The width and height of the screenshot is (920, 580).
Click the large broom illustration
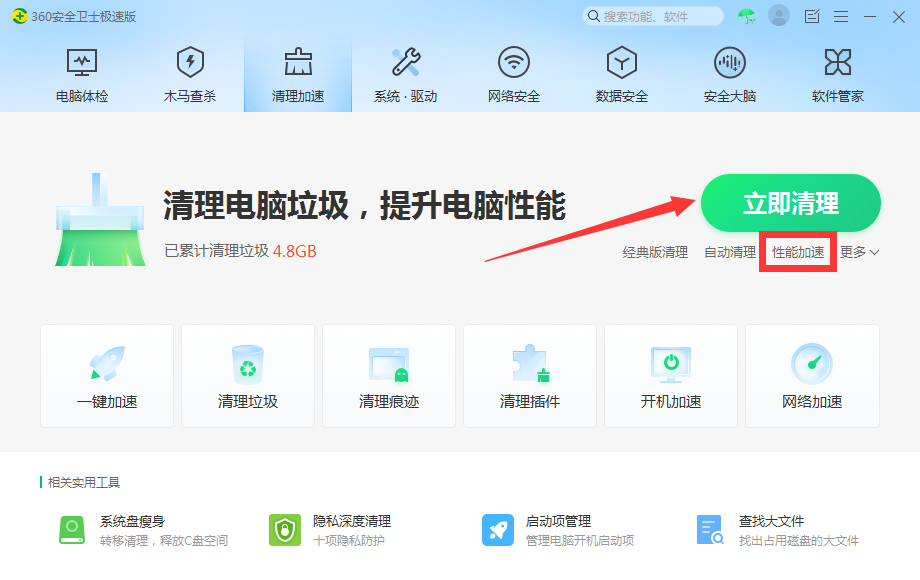(100, 219)
